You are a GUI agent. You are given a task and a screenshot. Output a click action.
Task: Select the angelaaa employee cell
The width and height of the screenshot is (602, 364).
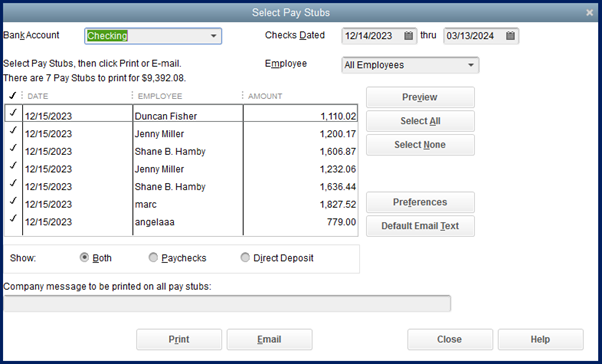coord(188,222)
